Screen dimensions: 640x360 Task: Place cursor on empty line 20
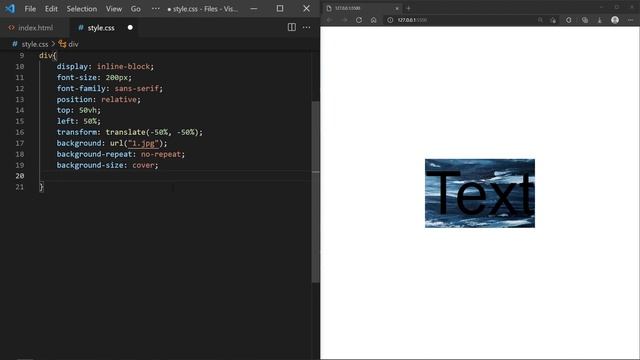pyautogui.click(x=176, y=176)
